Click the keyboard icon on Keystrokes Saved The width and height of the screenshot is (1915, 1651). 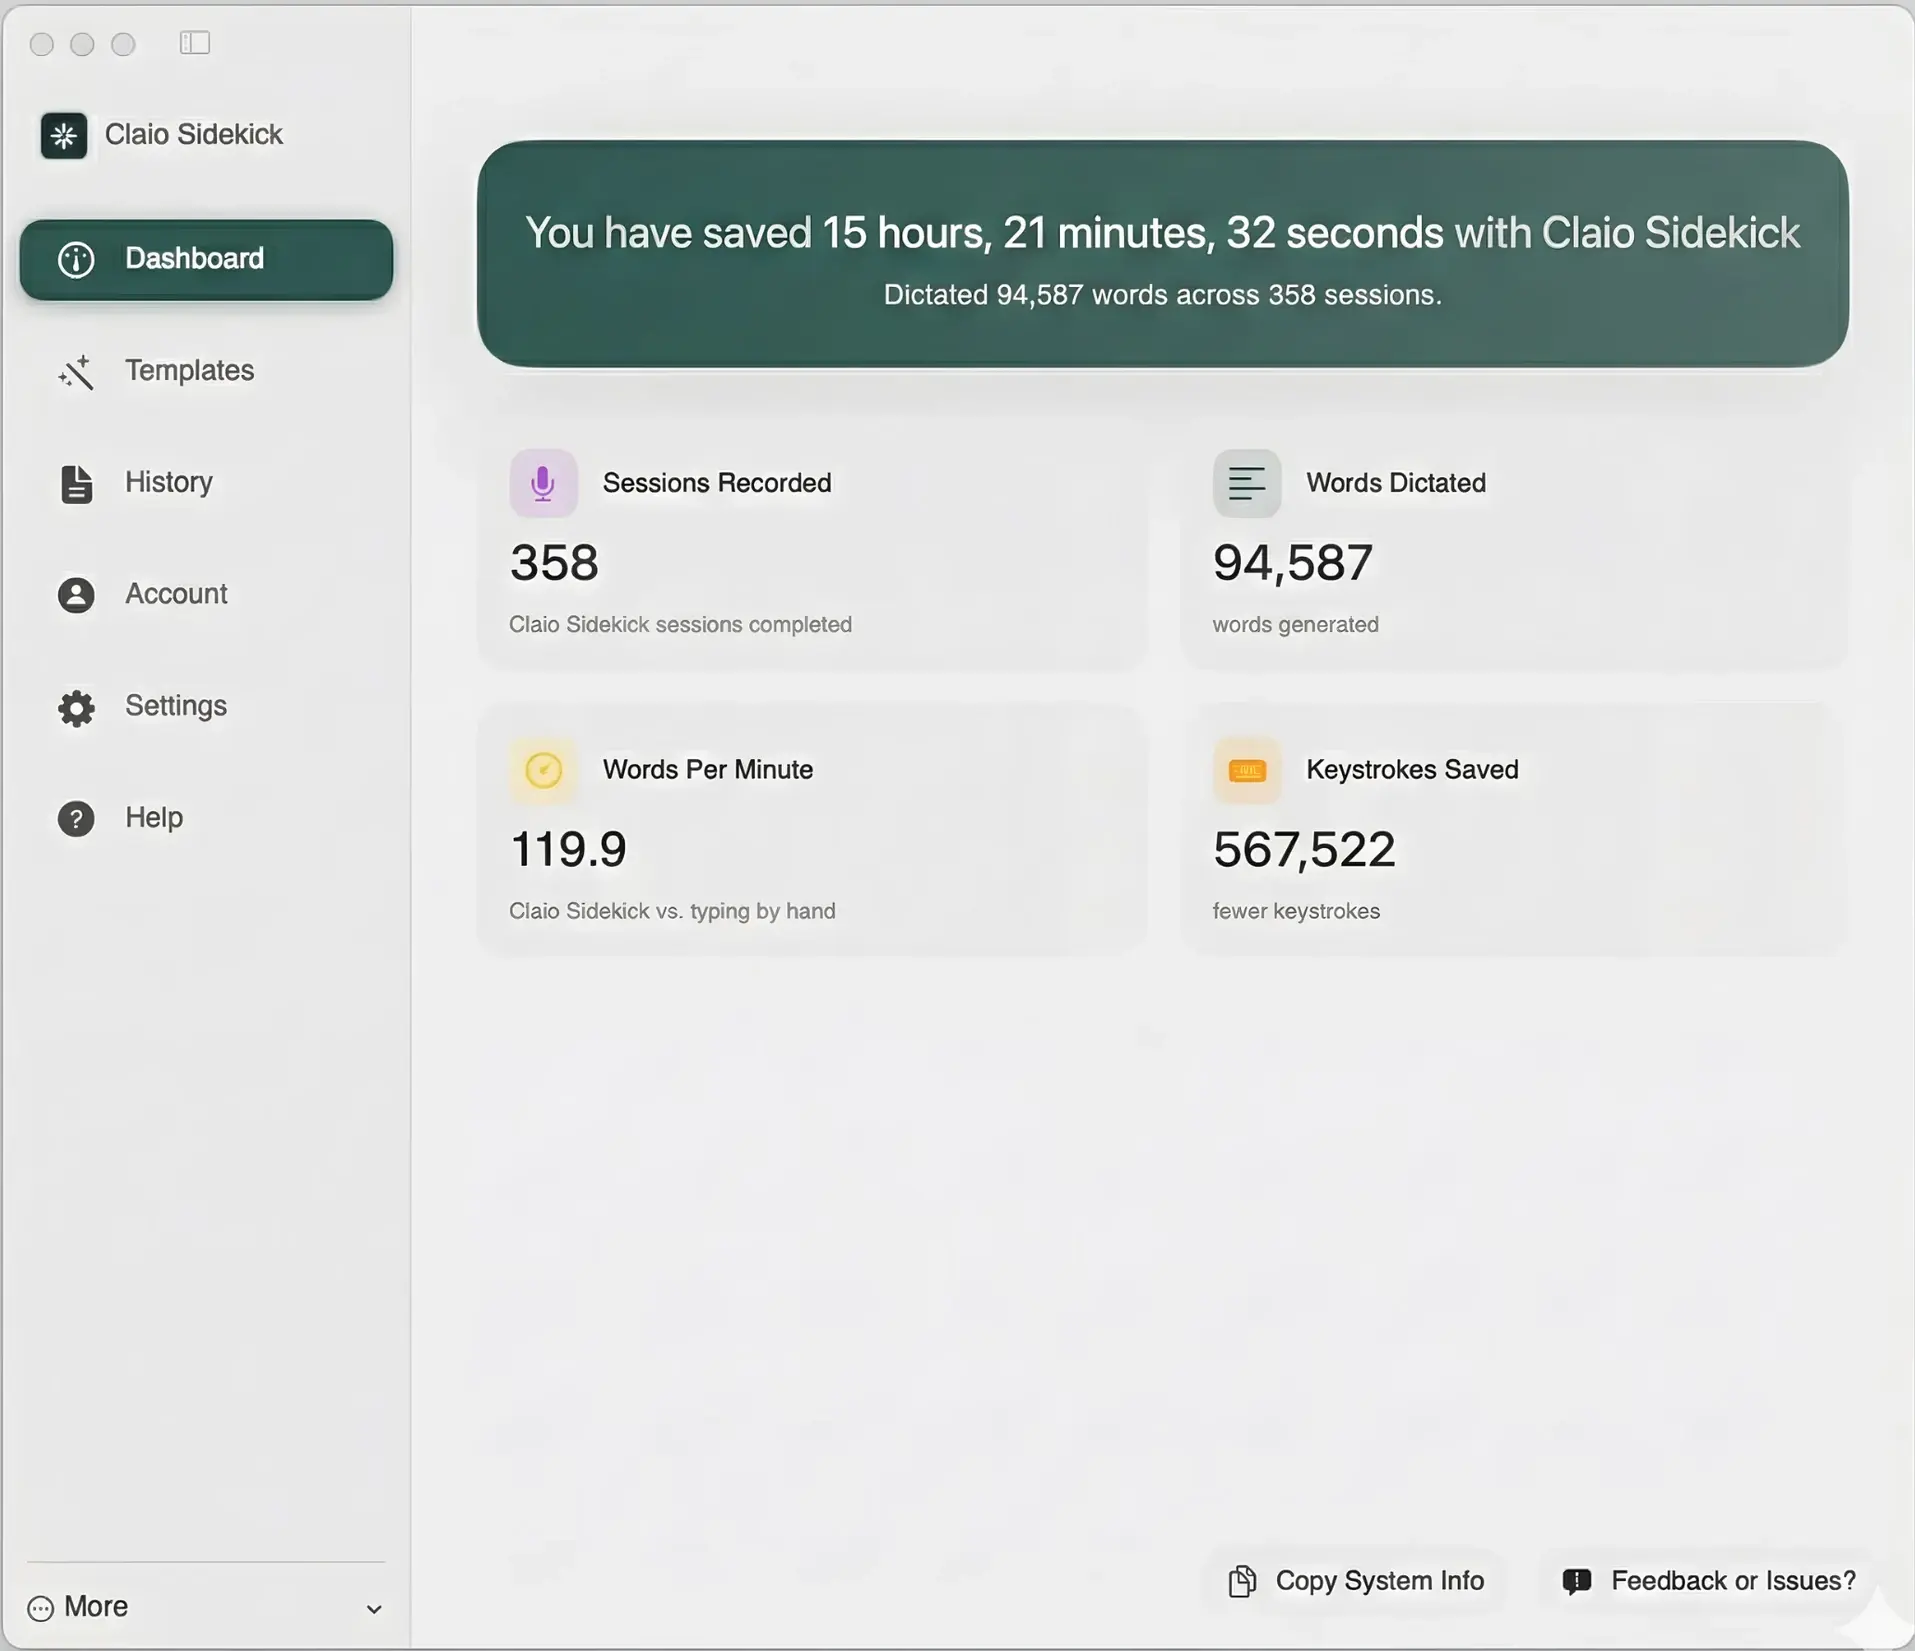tap(1245, 770)
